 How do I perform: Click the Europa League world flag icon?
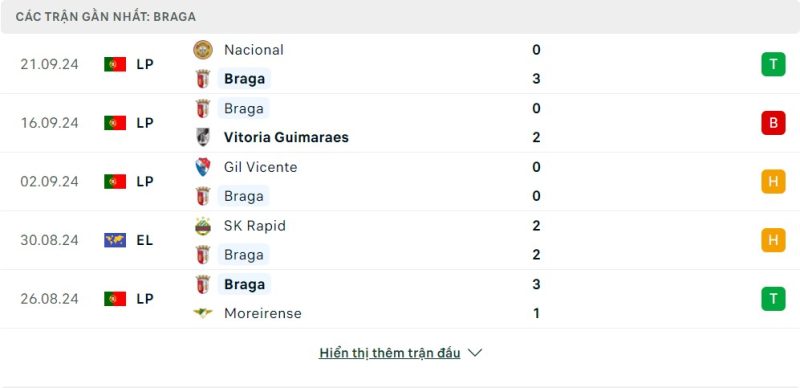(x=115, y=240)
